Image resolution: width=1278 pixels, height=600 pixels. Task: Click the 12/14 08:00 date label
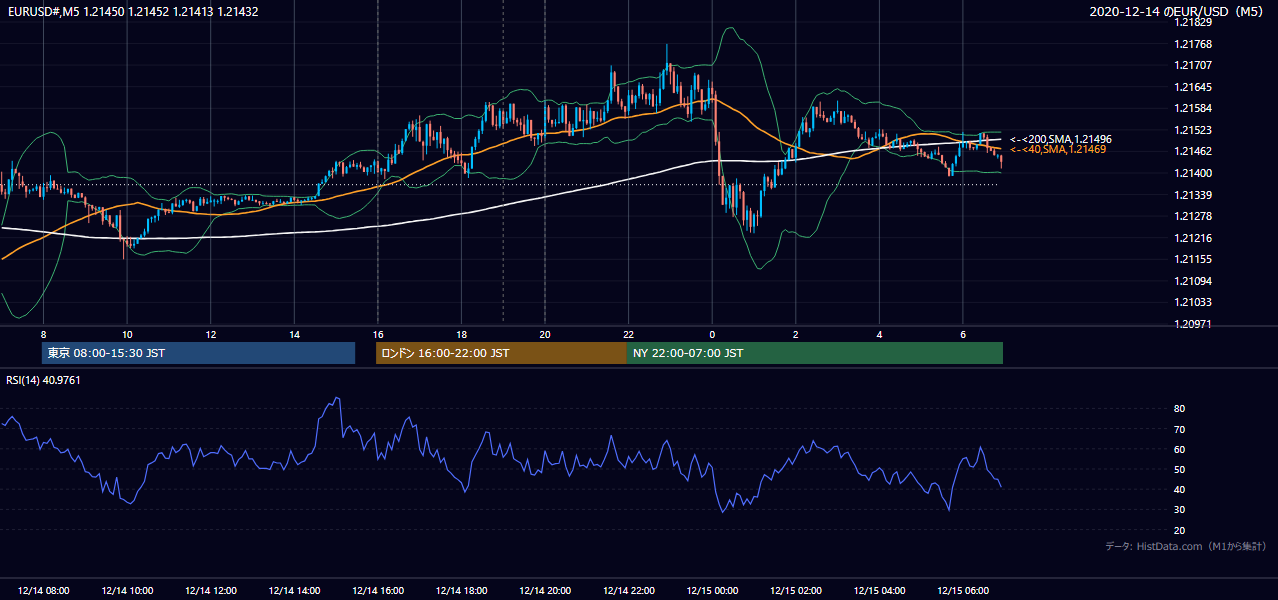click(43, 591)
